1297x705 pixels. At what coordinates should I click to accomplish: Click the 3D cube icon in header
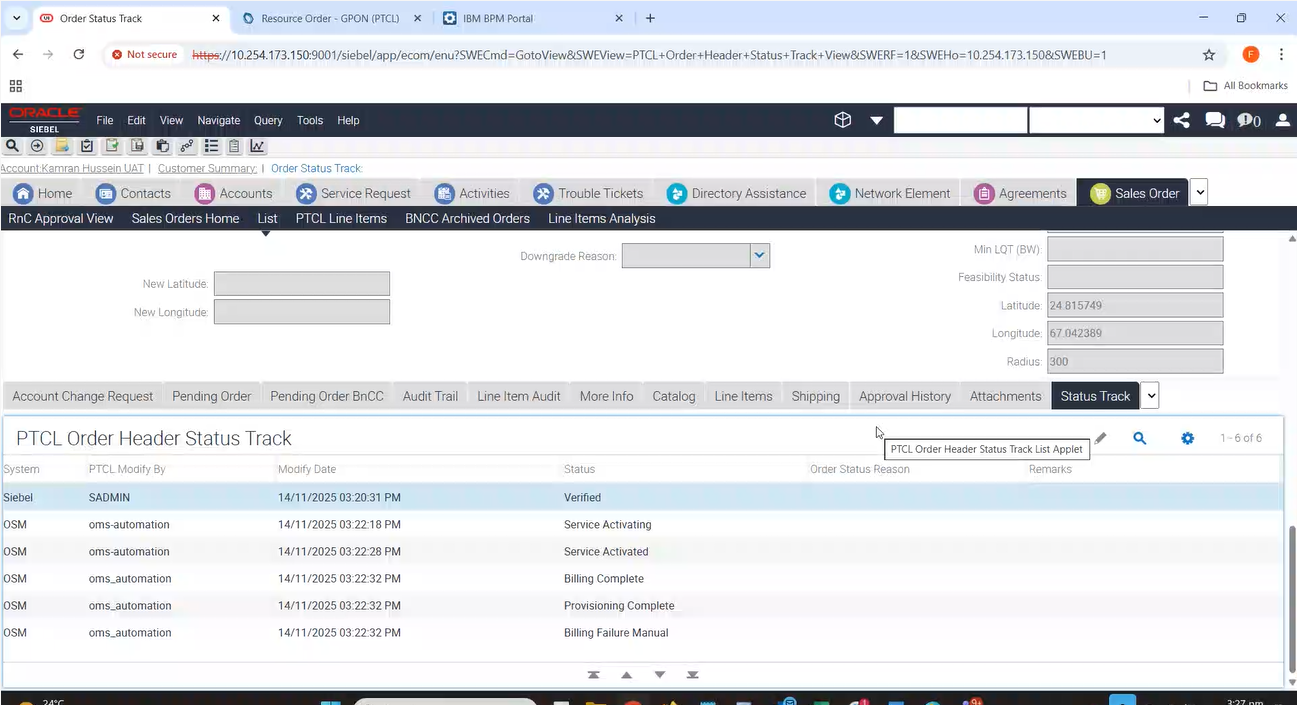pos(843,120)
